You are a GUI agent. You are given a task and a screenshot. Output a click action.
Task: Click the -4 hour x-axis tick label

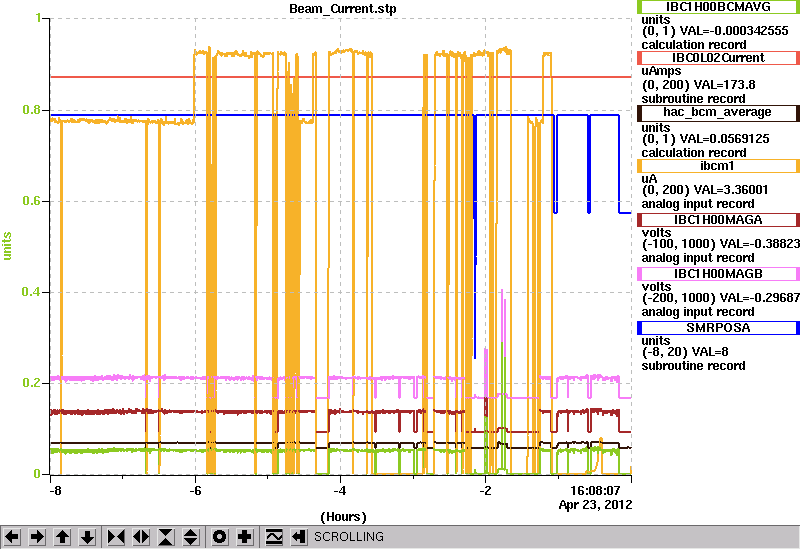pyautogui.click(x=340, y=491)
